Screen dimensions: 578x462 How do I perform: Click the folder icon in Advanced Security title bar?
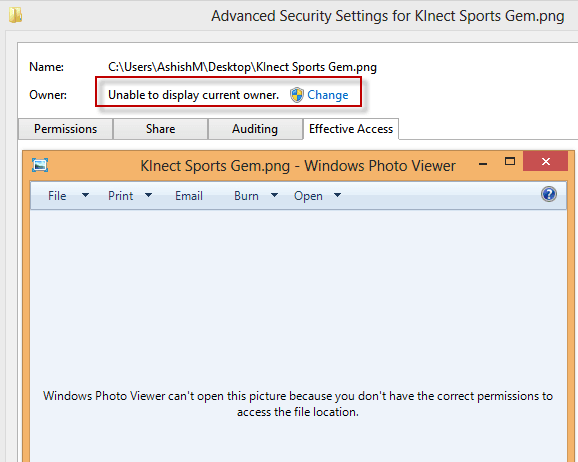click(x=15, y=15)
